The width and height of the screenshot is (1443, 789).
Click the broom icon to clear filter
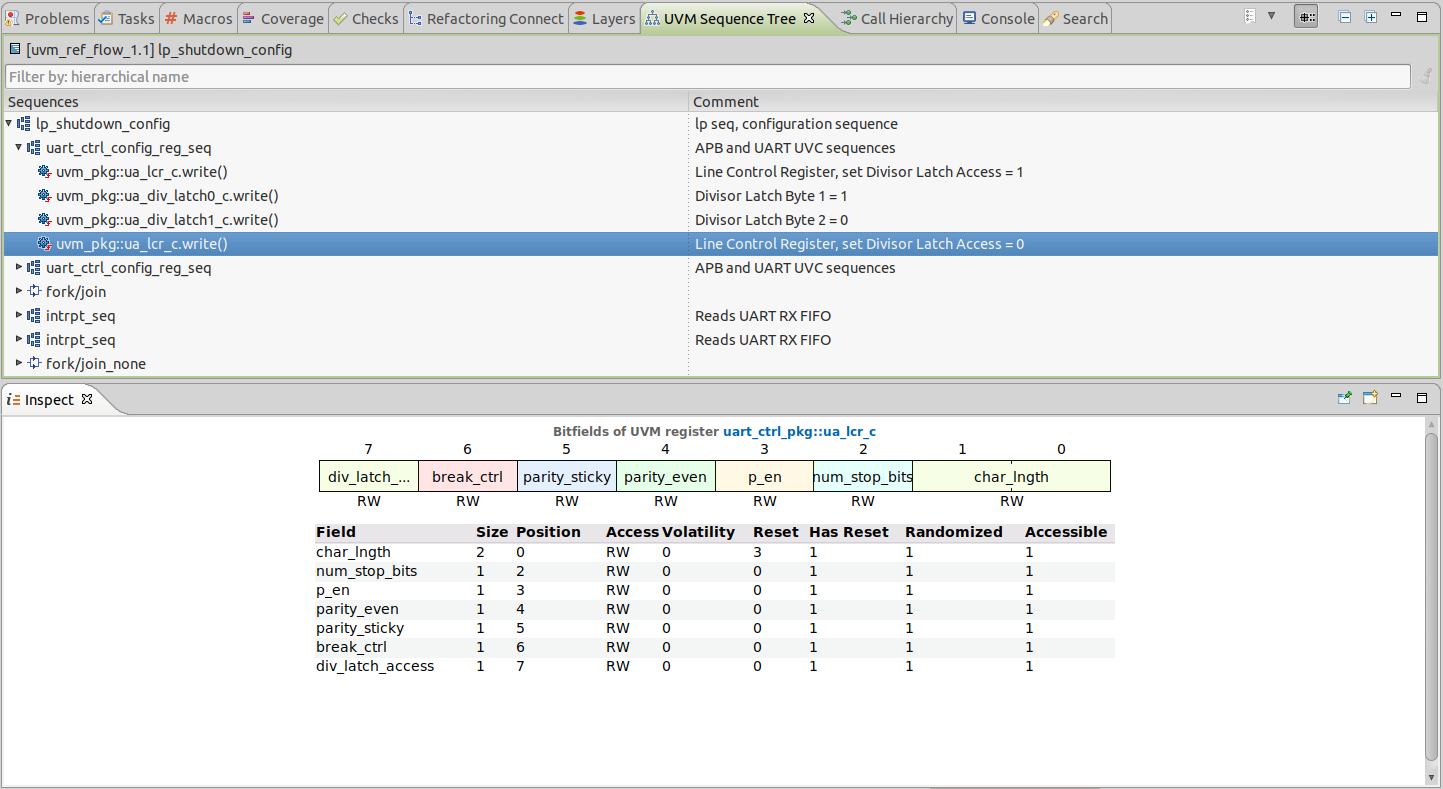pos(1426,77)
